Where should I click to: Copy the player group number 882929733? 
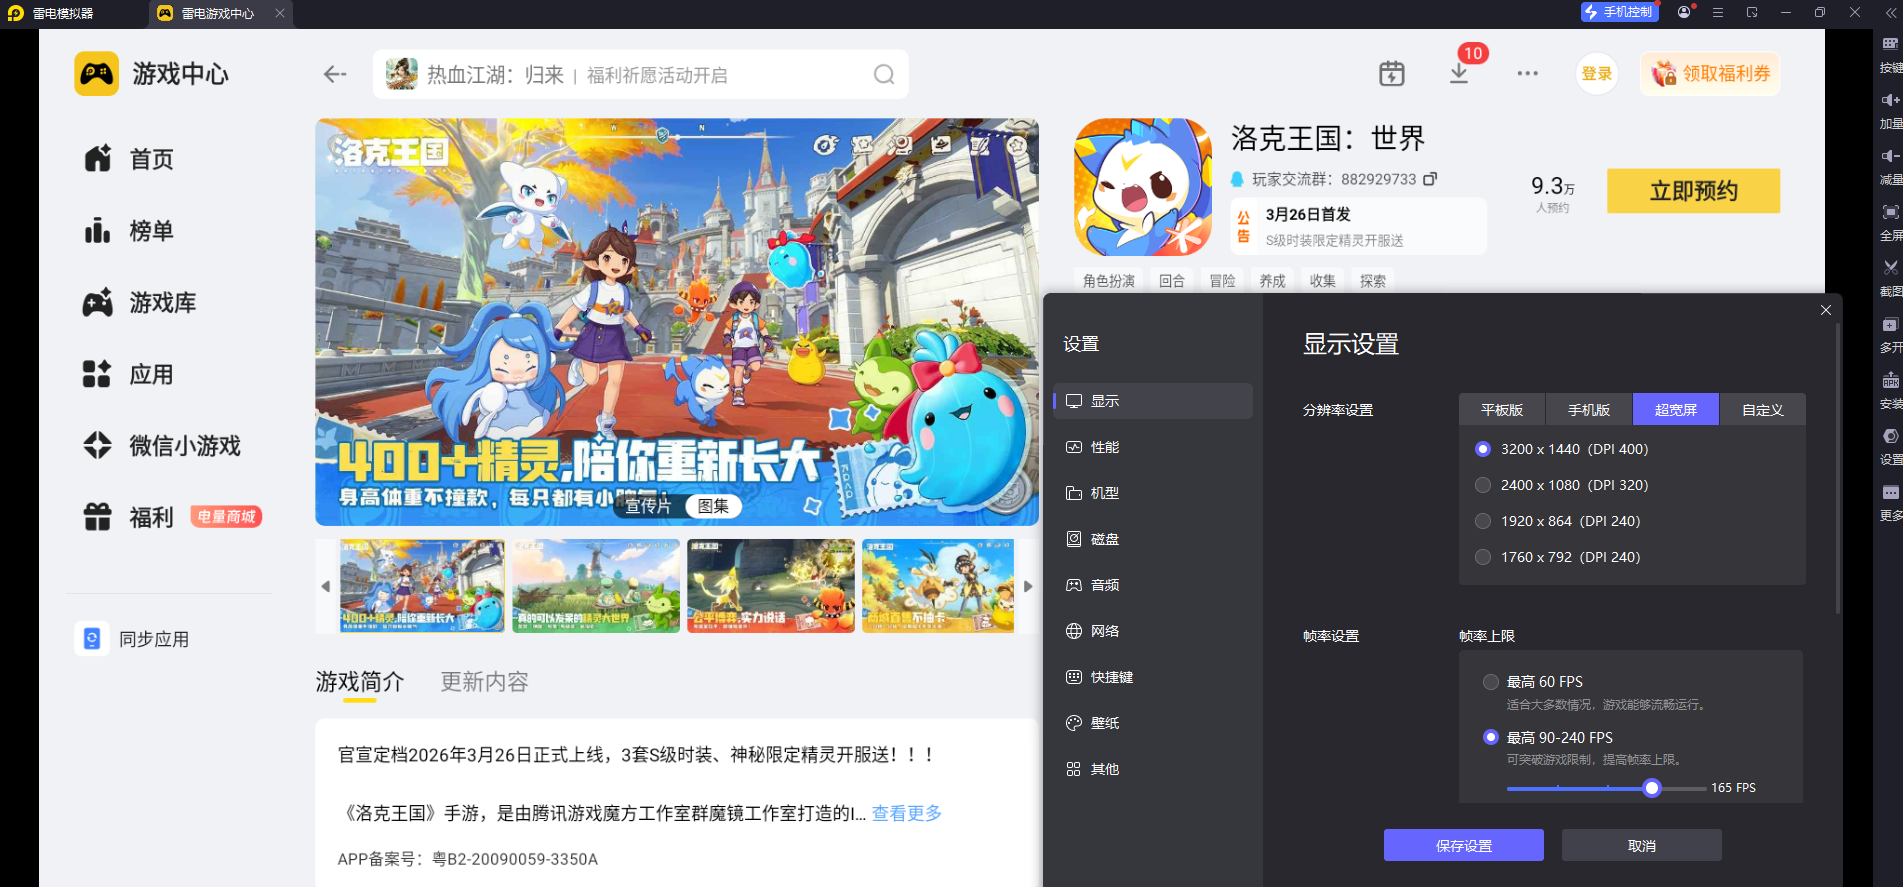click(1430, 179)
